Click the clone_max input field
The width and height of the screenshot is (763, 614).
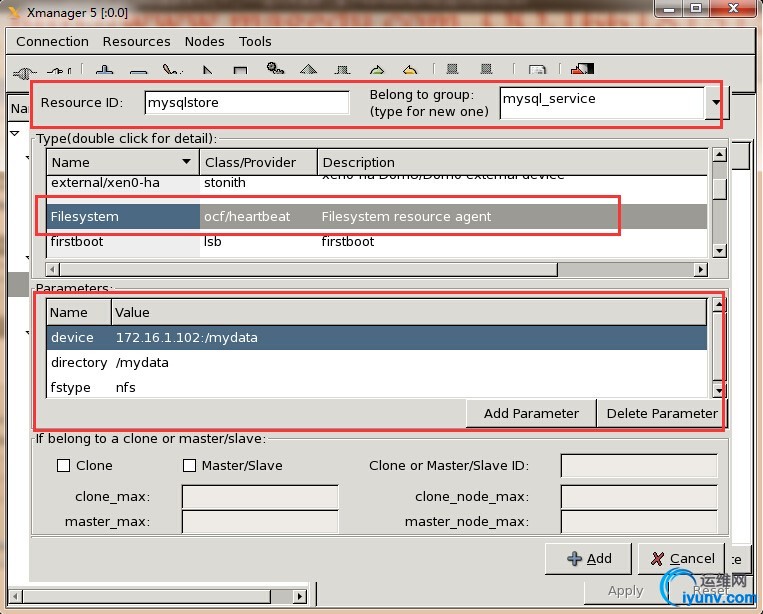click(x=260, y=497)
